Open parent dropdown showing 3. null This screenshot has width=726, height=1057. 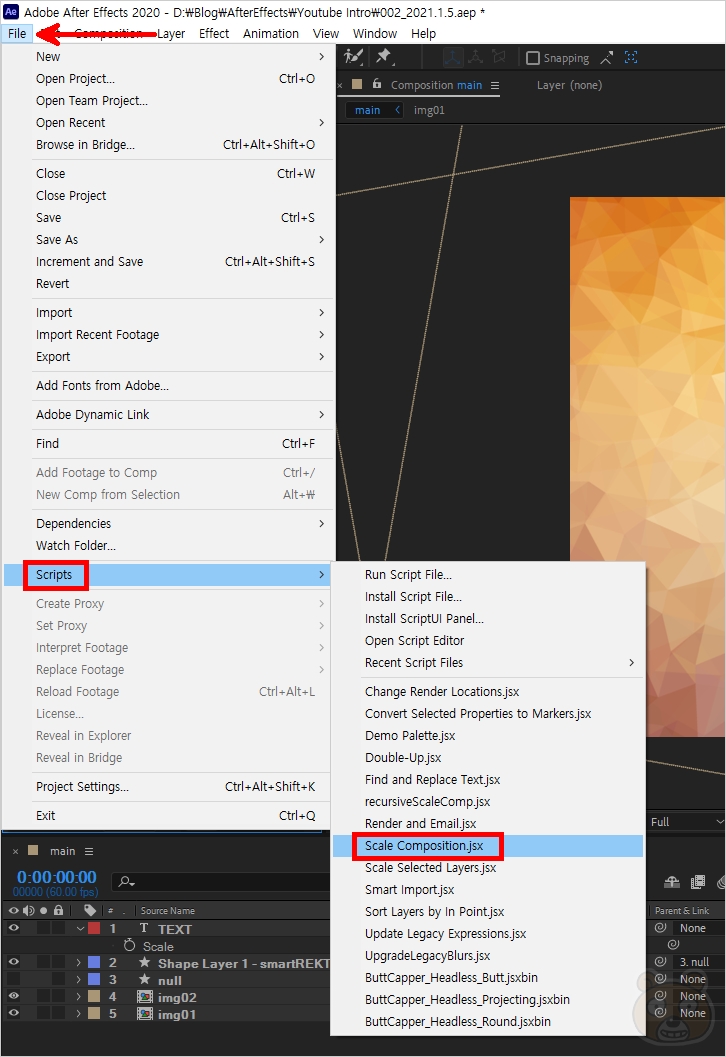coord(698,962)
